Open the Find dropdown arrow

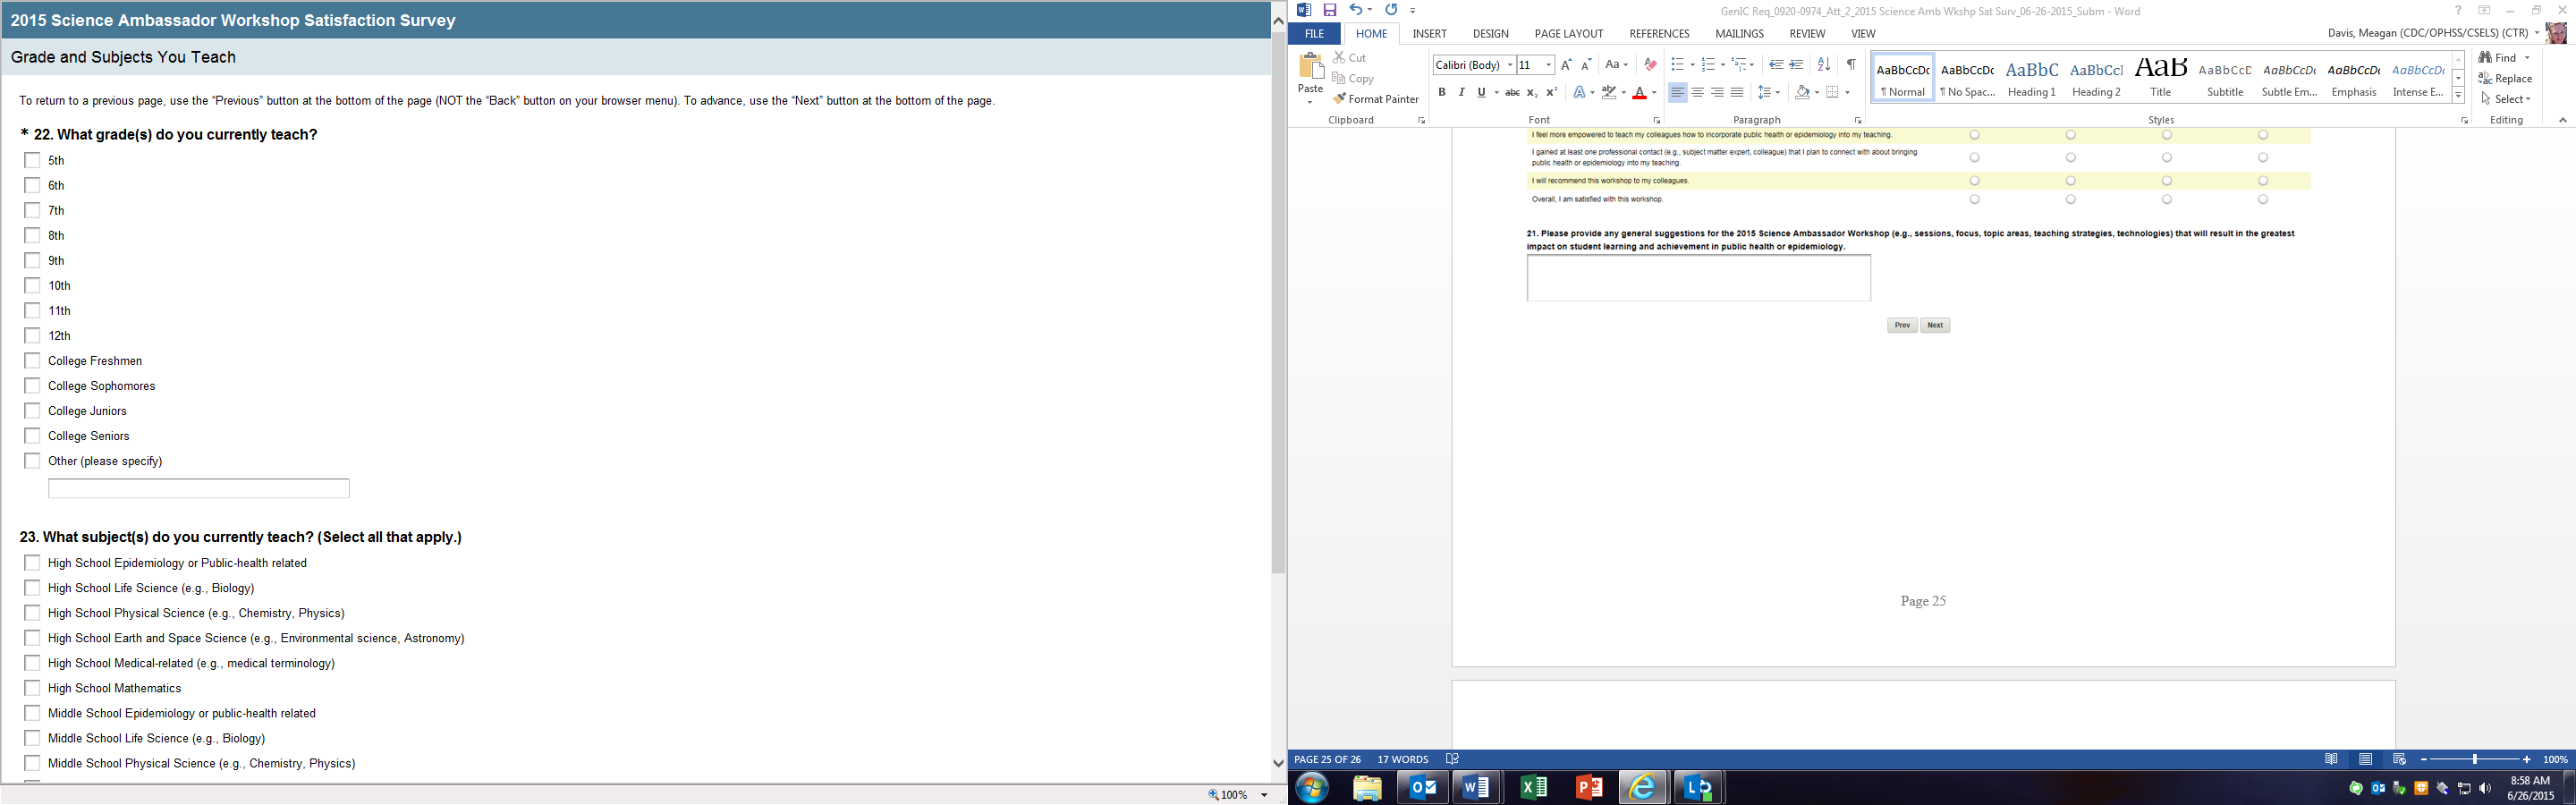coord(2527,58)
